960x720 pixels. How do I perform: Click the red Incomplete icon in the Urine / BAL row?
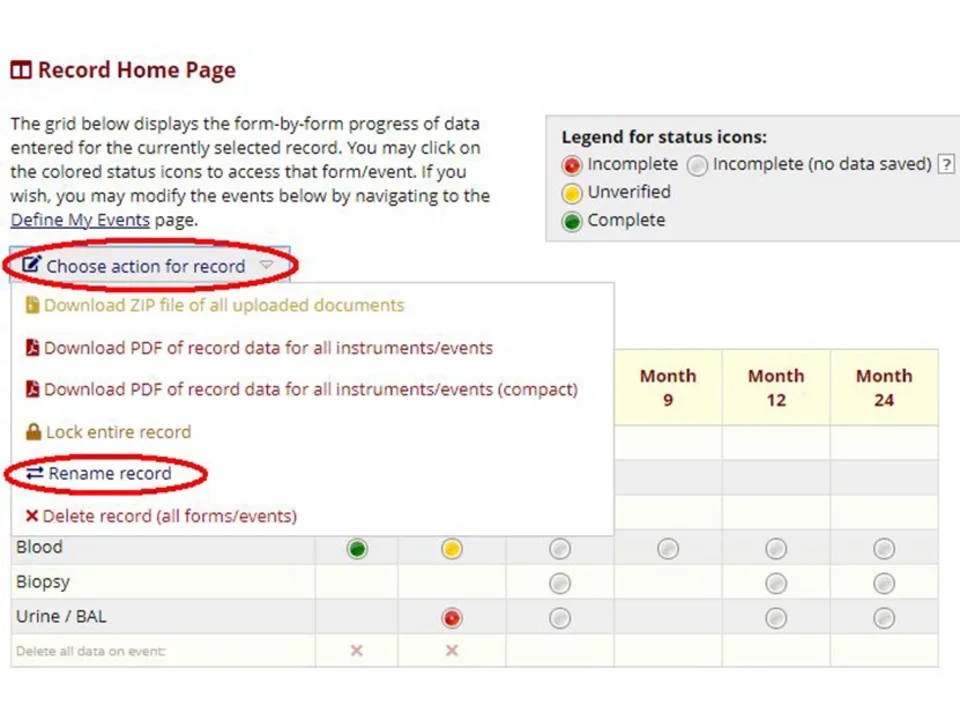[451, 618]
